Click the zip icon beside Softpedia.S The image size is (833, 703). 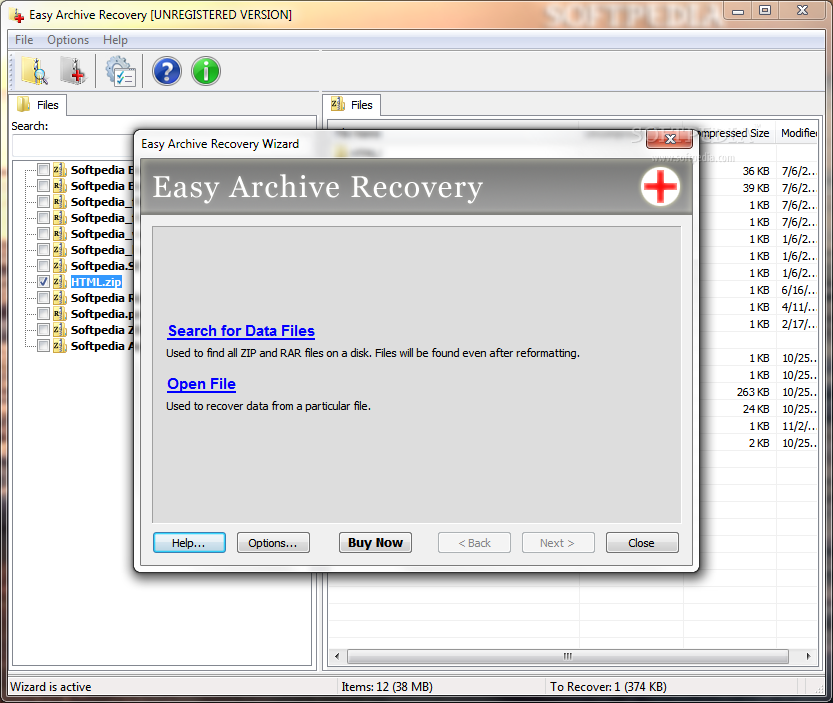(x=60, y=266)
